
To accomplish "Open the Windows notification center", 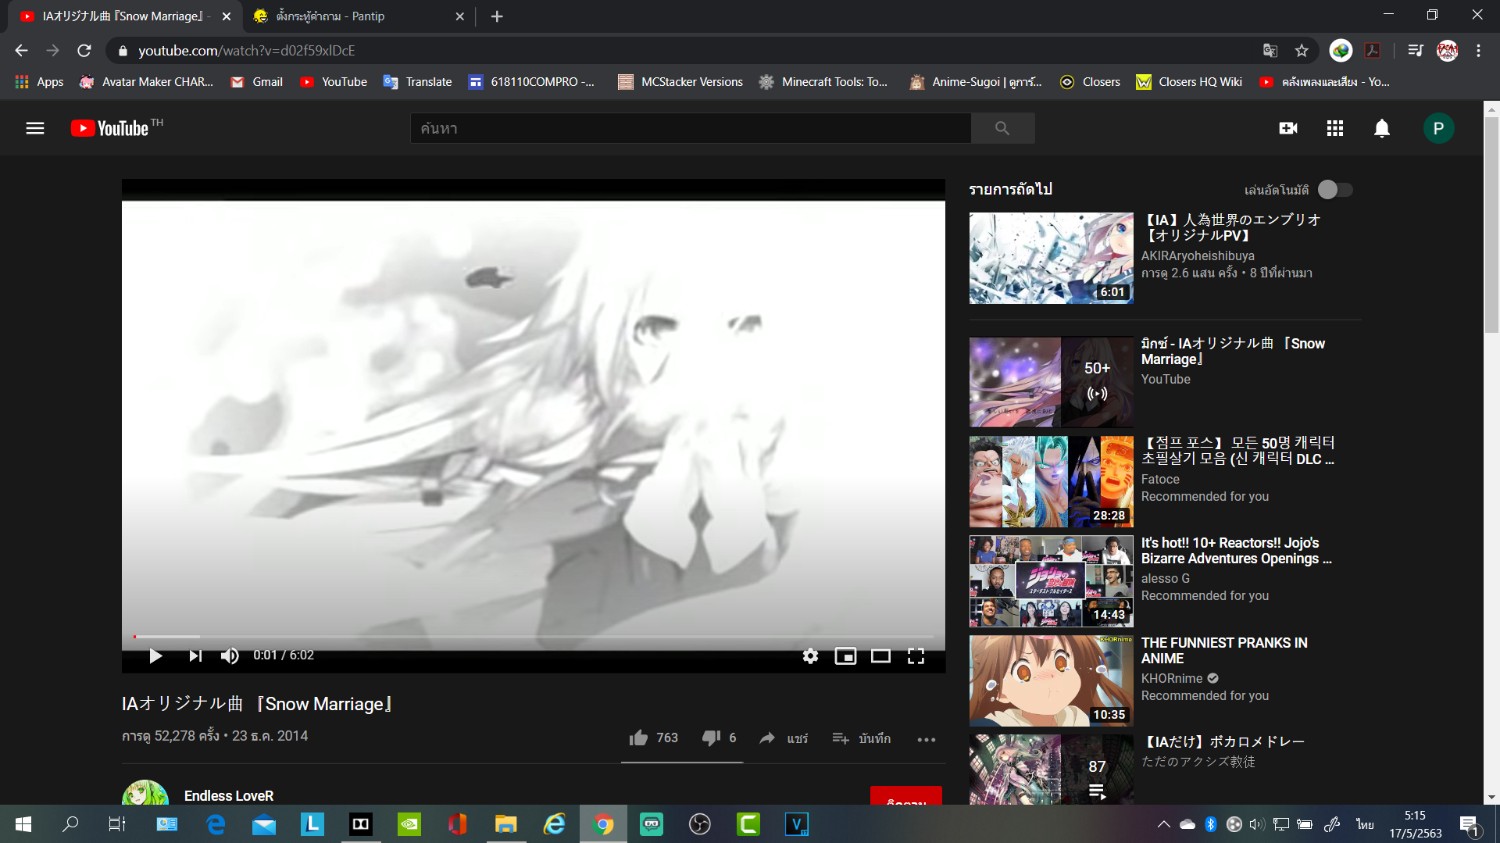I will pyautogui.click(x=1470, y=825).
